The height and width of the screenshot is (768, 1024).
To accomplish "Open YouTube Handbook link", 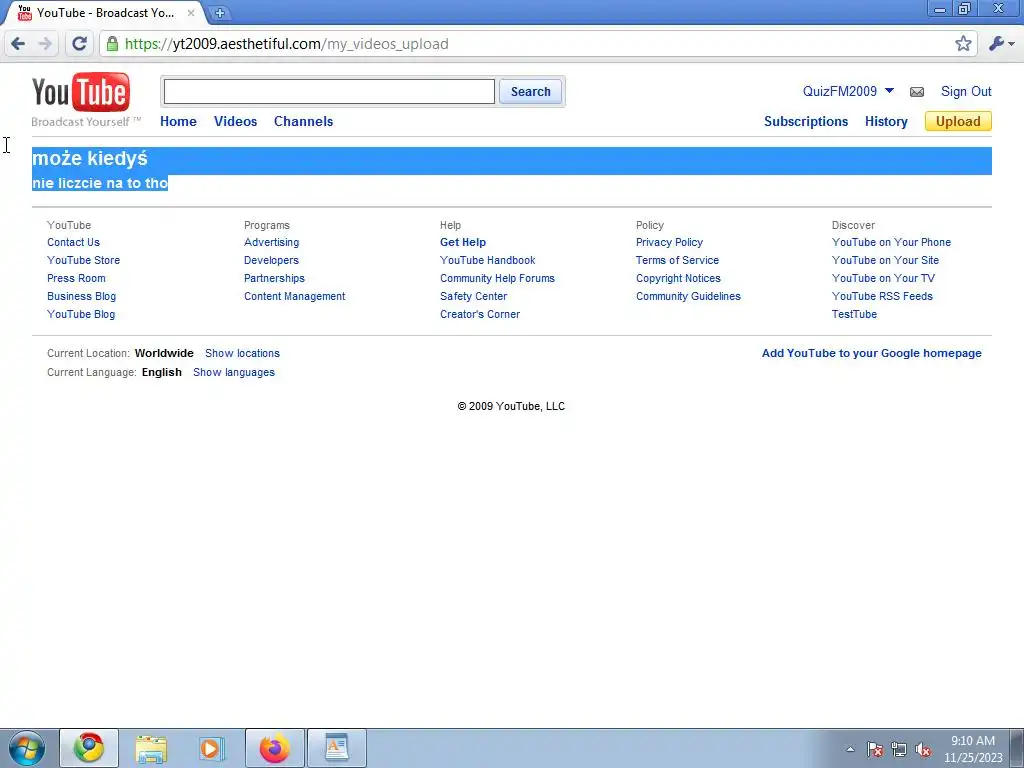I will pyautogui.click(x=488, y=260).
